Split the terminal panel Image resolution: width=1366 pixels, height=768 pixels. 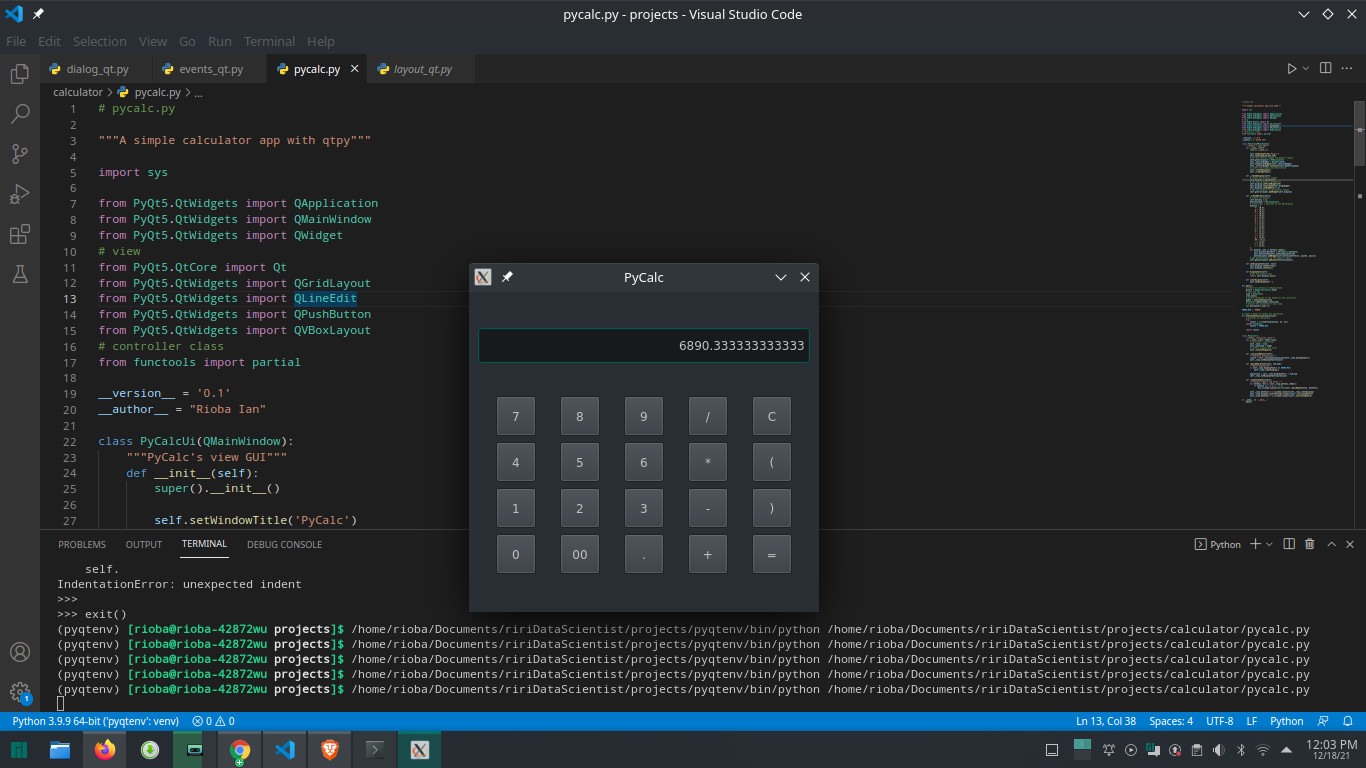click(x=1289, y=544)
